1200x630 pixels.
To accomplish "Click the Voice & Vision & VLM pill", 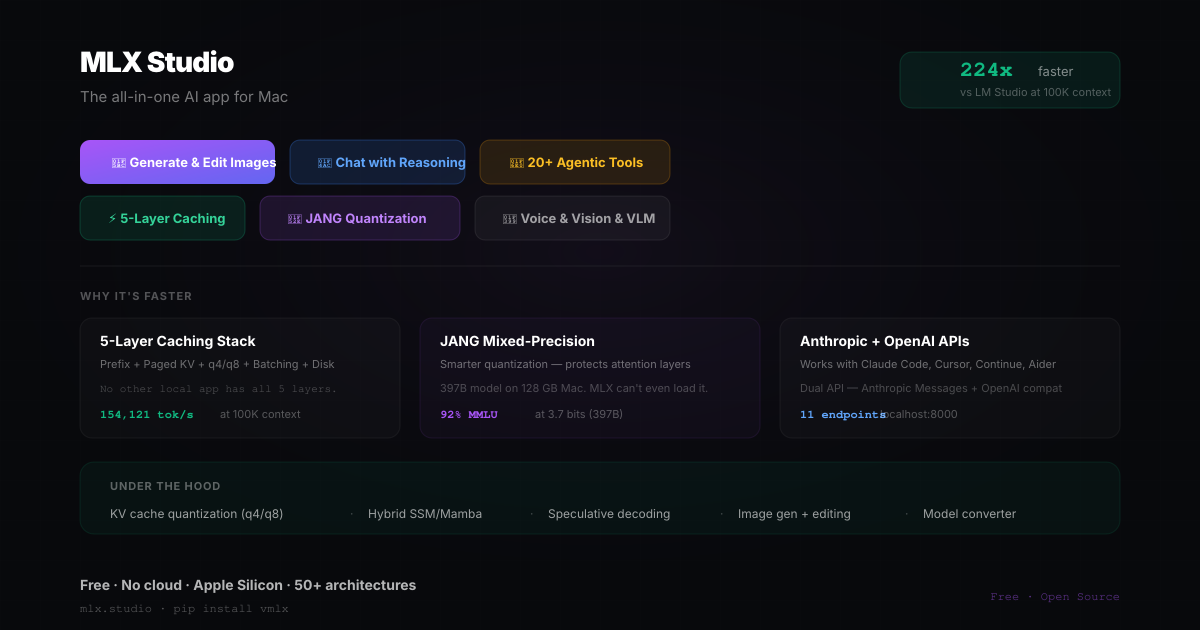I will point(572,218).
